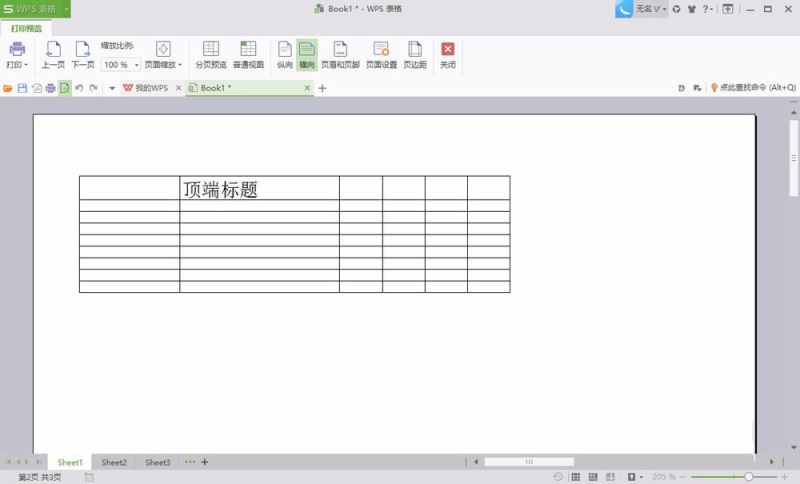Viewport: 800px width, 484px height.
Task: Click vertical scrollbar thumb
Action: pos(793,158)
